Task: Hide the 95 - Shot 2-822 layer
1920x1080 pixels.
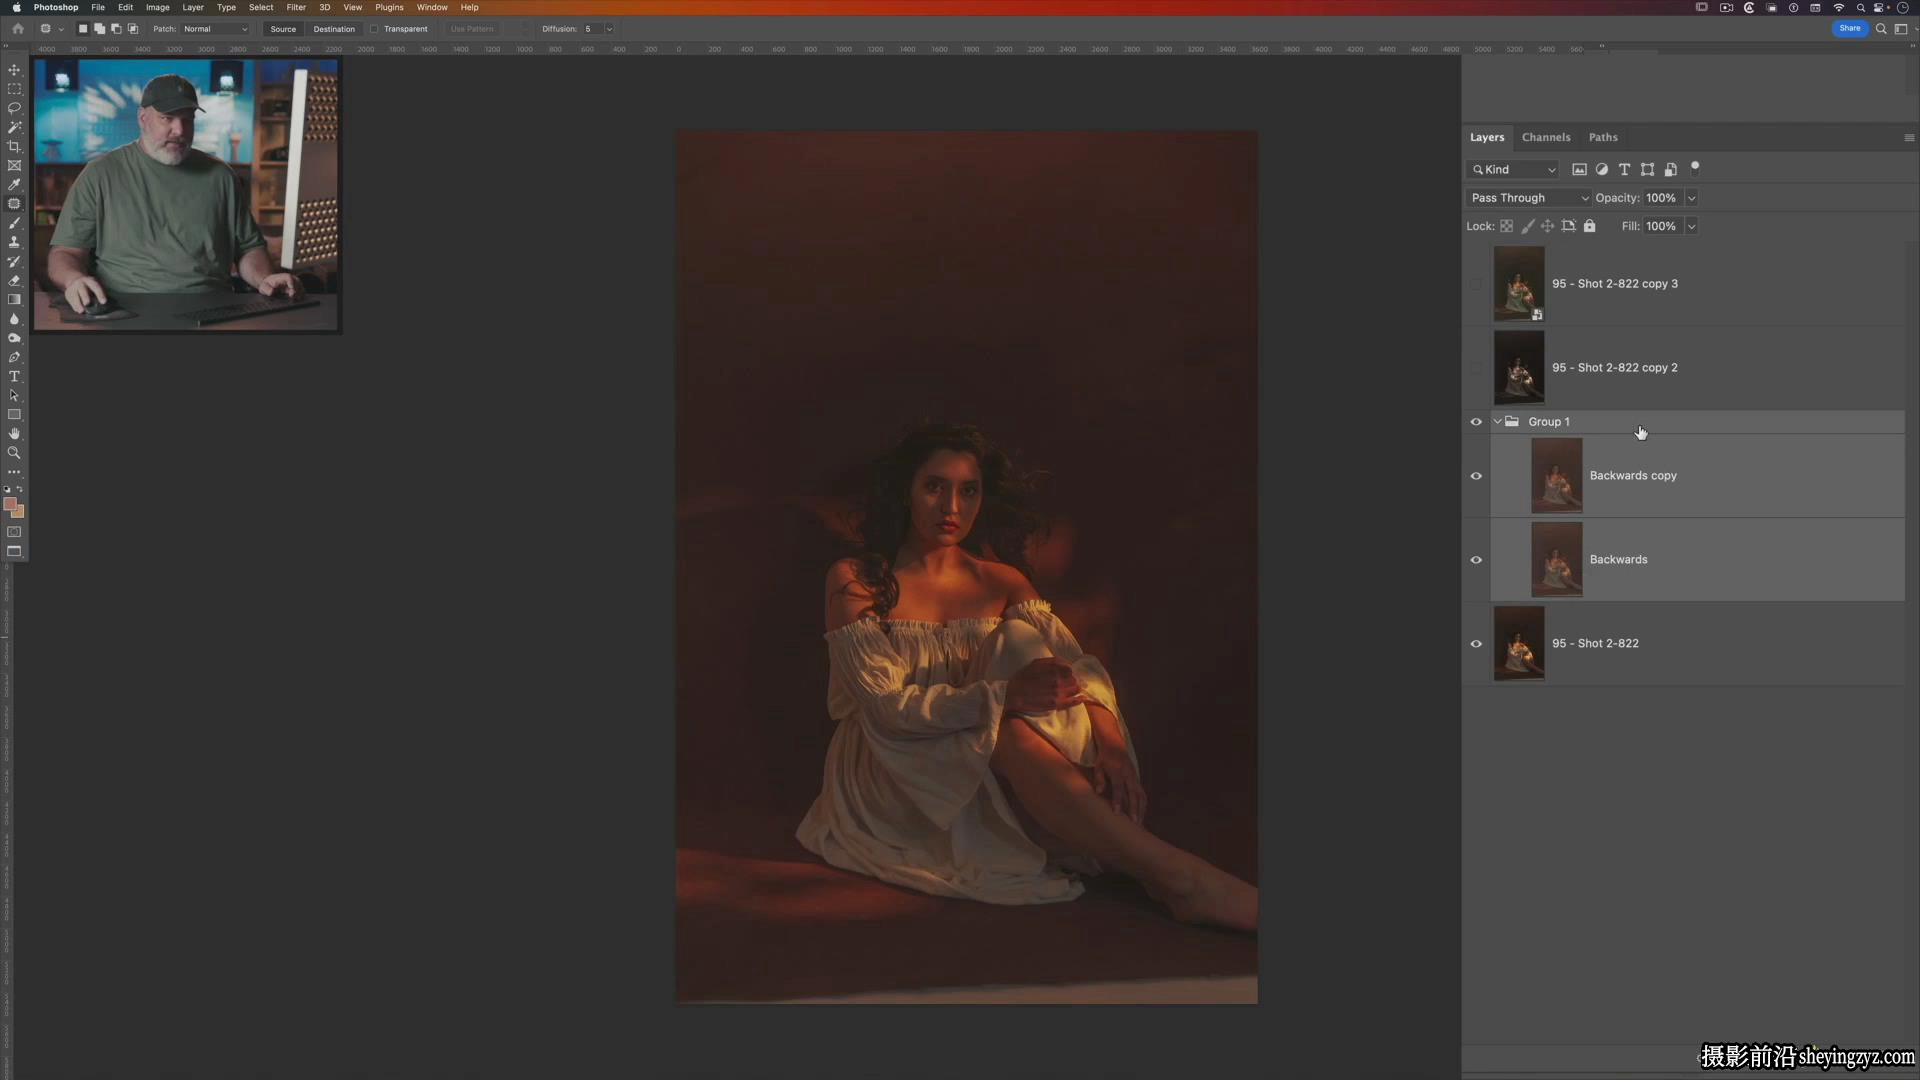Action: click(x=1476, y=644)
